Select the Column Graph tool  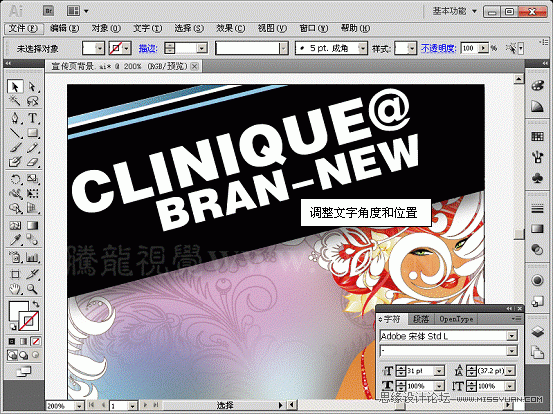(x=32, y=258)
